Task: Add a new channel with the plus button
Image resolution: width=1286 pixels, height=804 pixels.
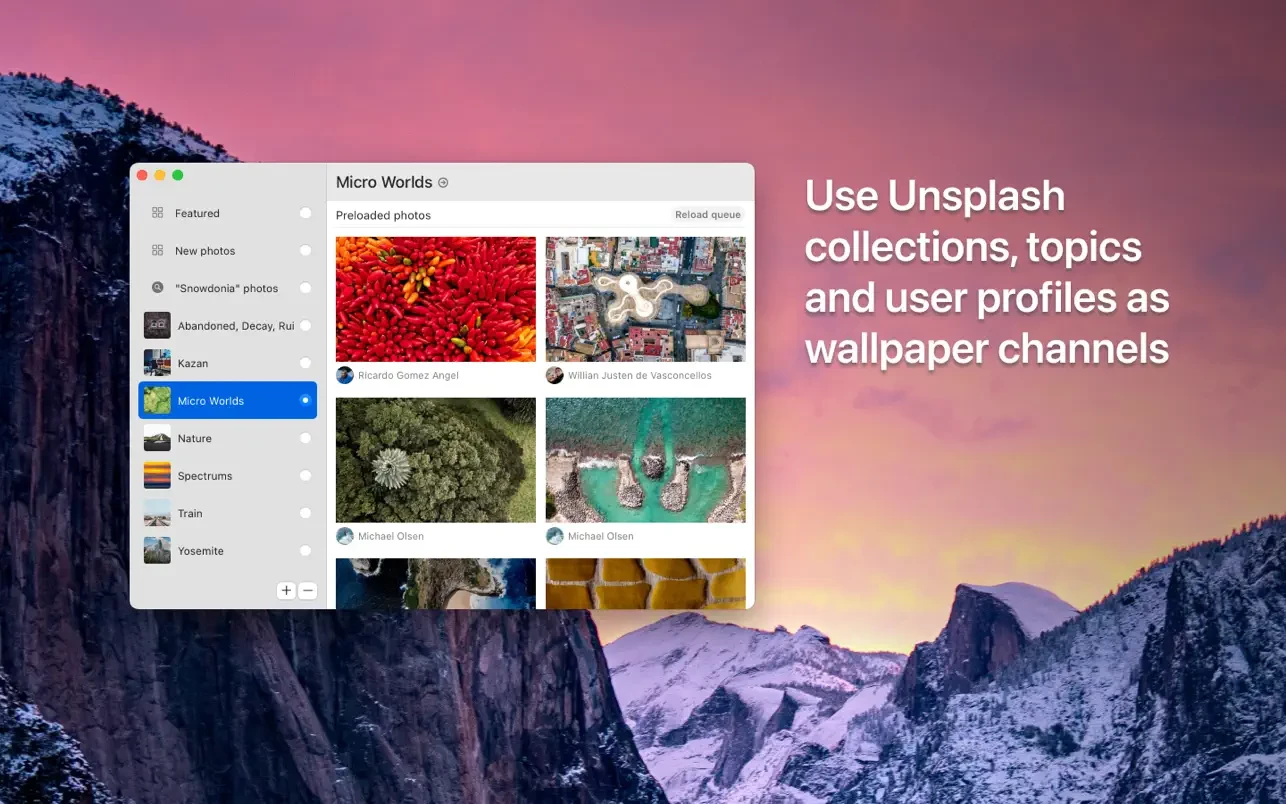Action: (286, 590)
